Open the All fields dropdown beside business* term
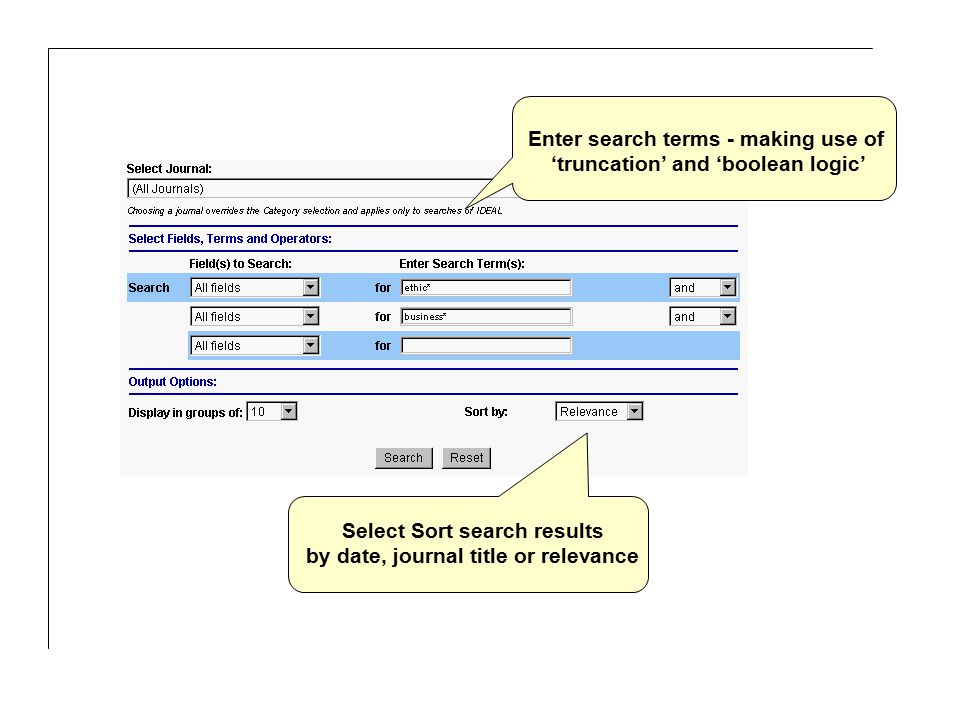Viewport: 960px width, 720px height. 255,317
